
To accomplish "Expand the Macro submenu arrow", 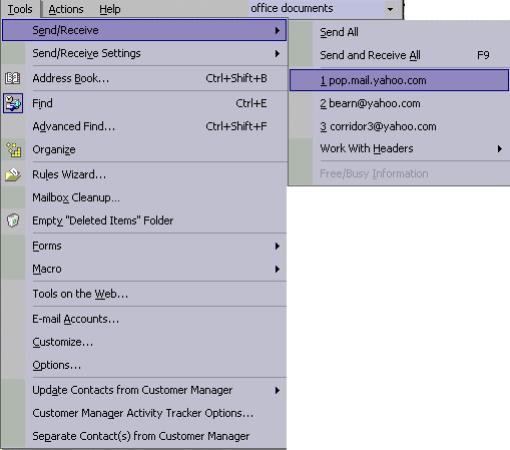I will (277, 269).
